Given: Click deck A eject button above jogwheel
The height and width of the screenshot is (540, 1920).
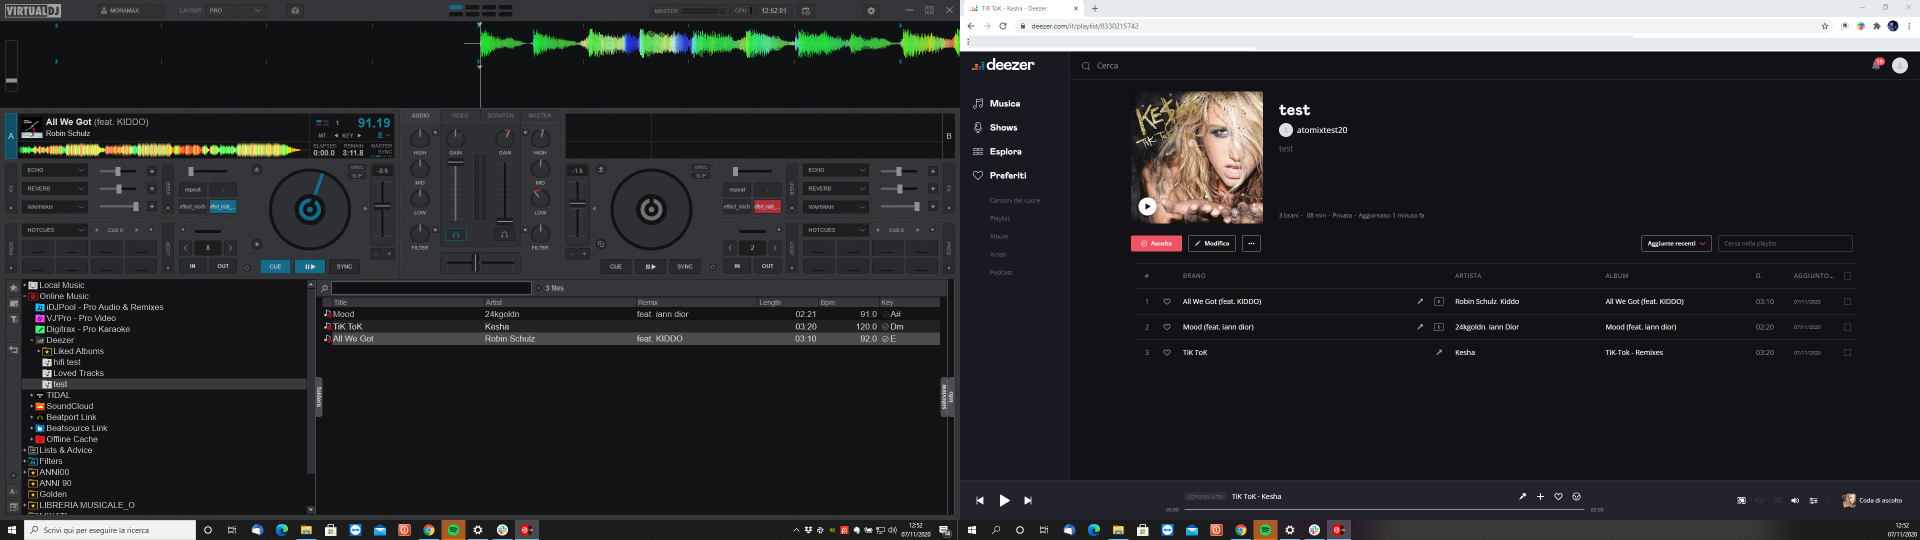Looking at the screenshot, I should point(256,170).
